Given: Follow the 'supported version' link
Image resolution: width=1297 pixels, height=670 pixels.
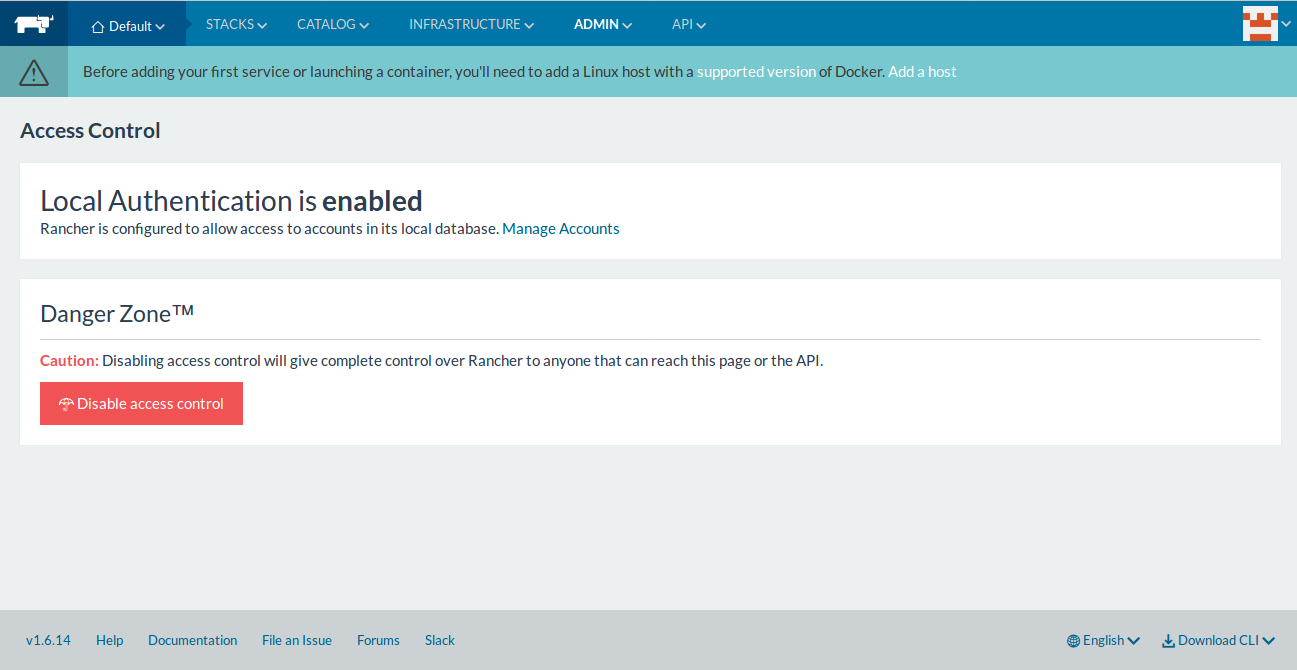Looking at the screenshot, I should 756,72.
